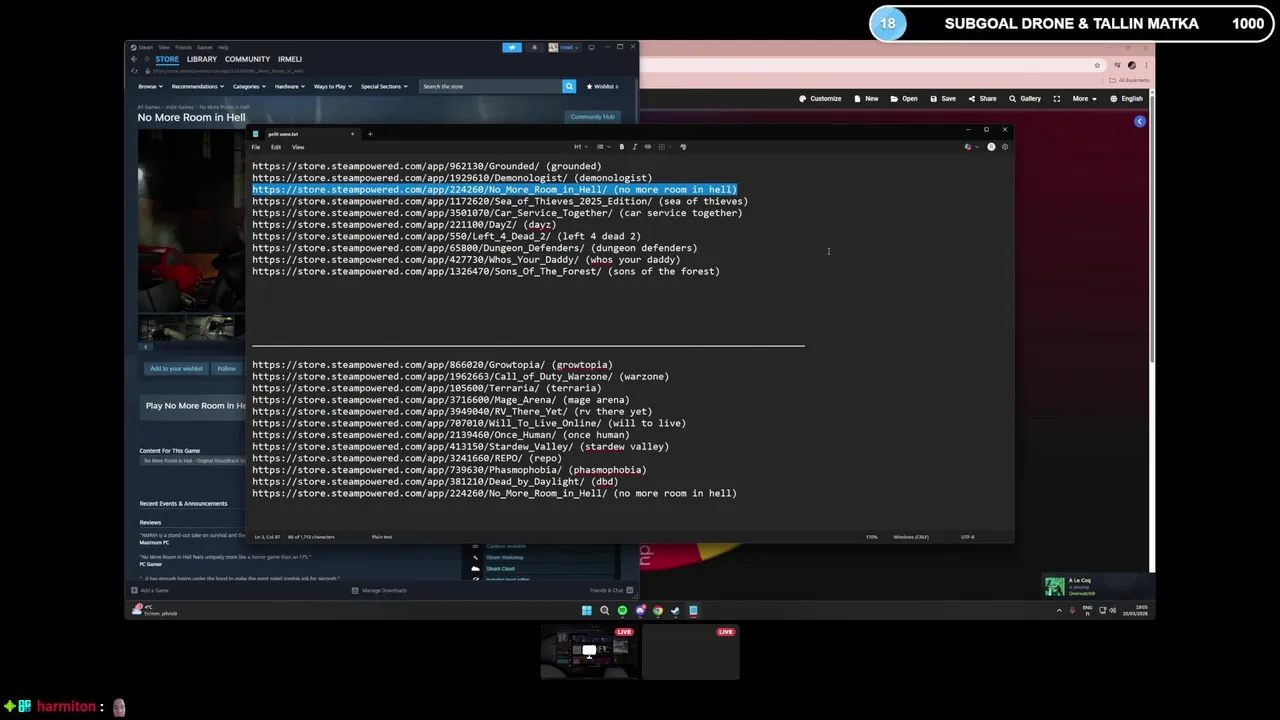This screenshot has height=720, width=1280.
Task: Open Notepad from the taskbar
Action: [x=693, y=610]
